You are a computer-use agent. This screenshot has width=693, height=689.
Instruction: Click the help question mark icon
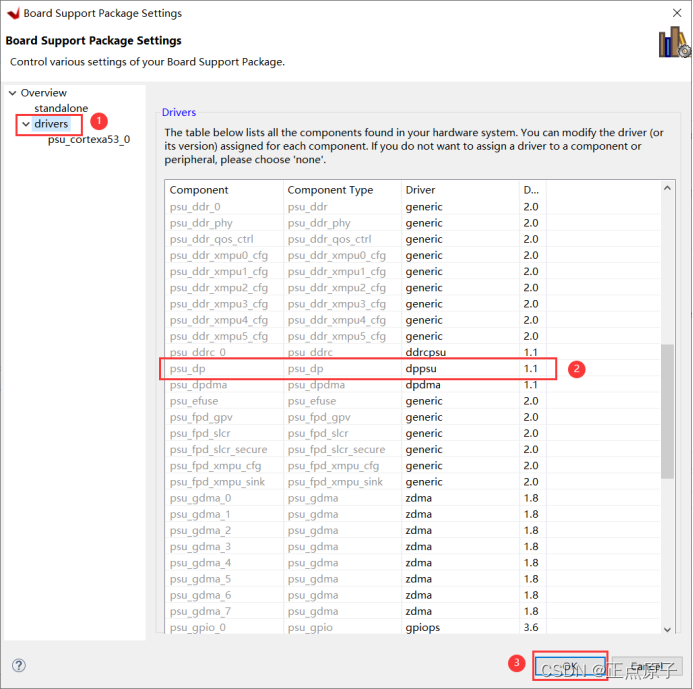point(19,665)
